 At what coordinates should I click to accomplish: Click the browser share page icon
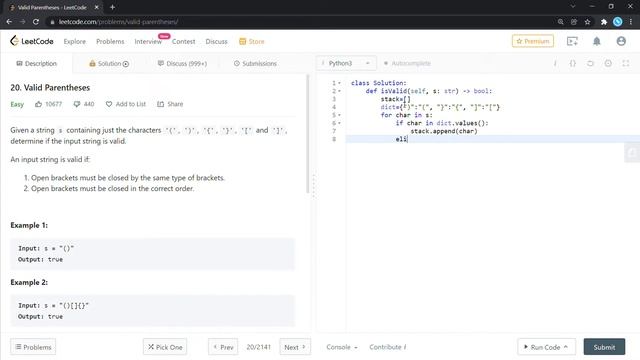(574, 22)
